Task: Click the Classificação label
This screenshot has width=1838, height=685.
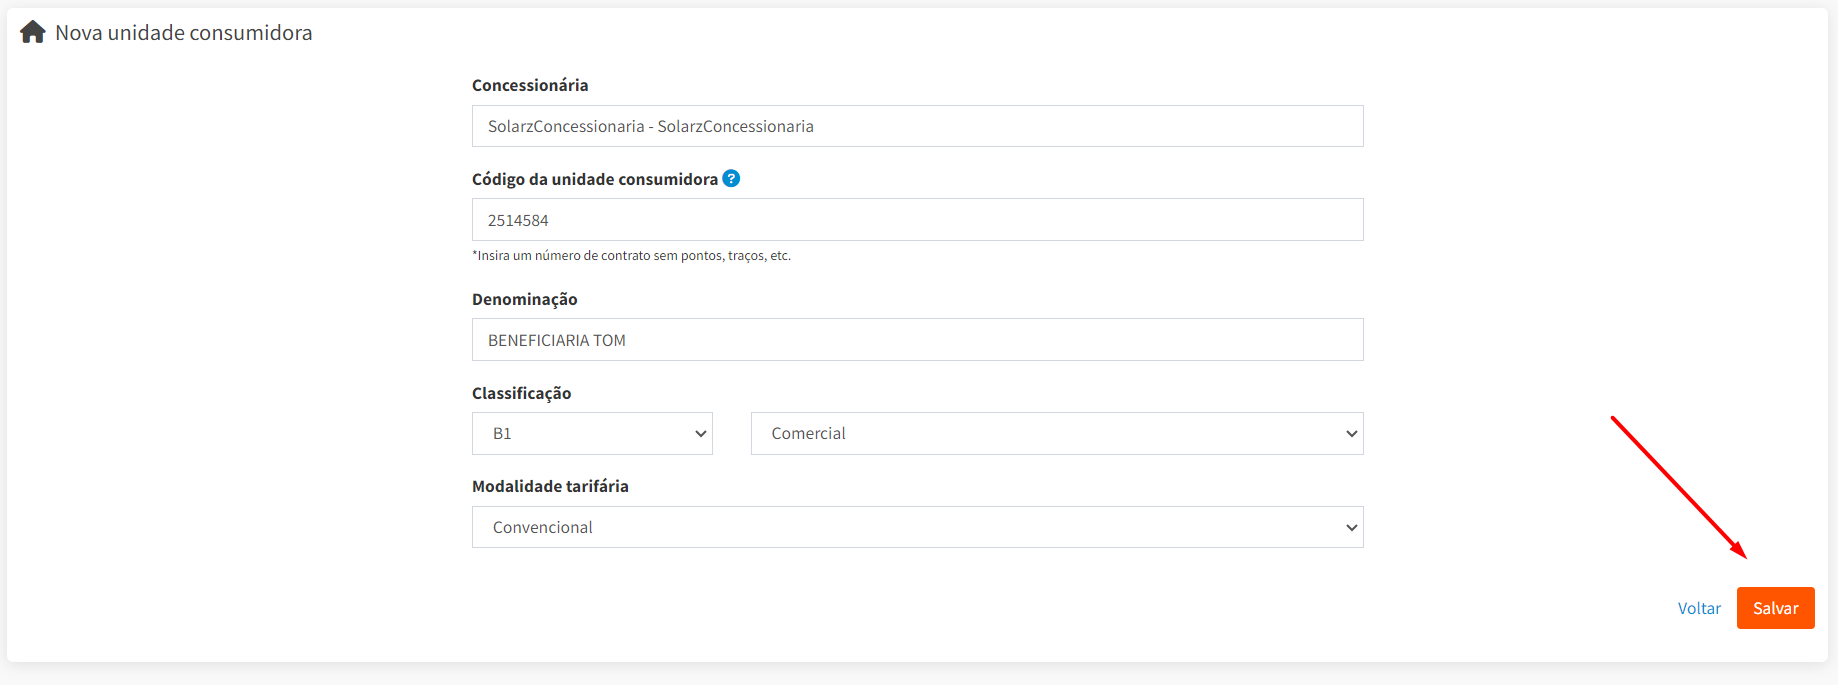Action: point(521,393)
